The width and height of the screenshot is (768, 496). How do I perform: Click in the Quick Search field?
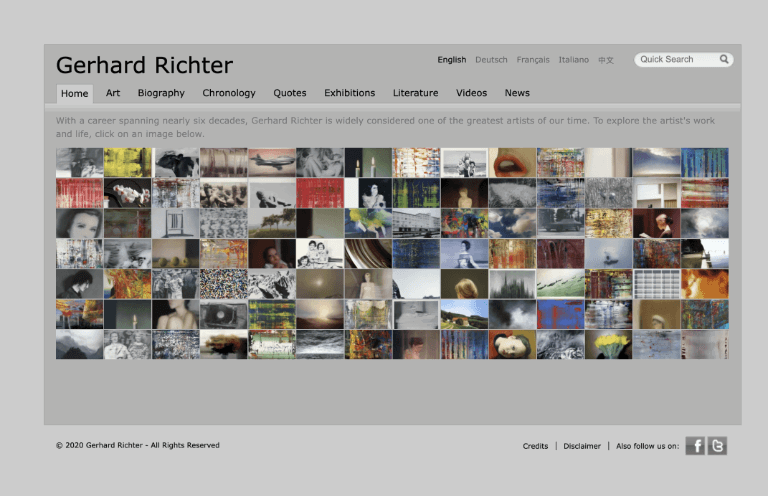click(x=675, y=60)
